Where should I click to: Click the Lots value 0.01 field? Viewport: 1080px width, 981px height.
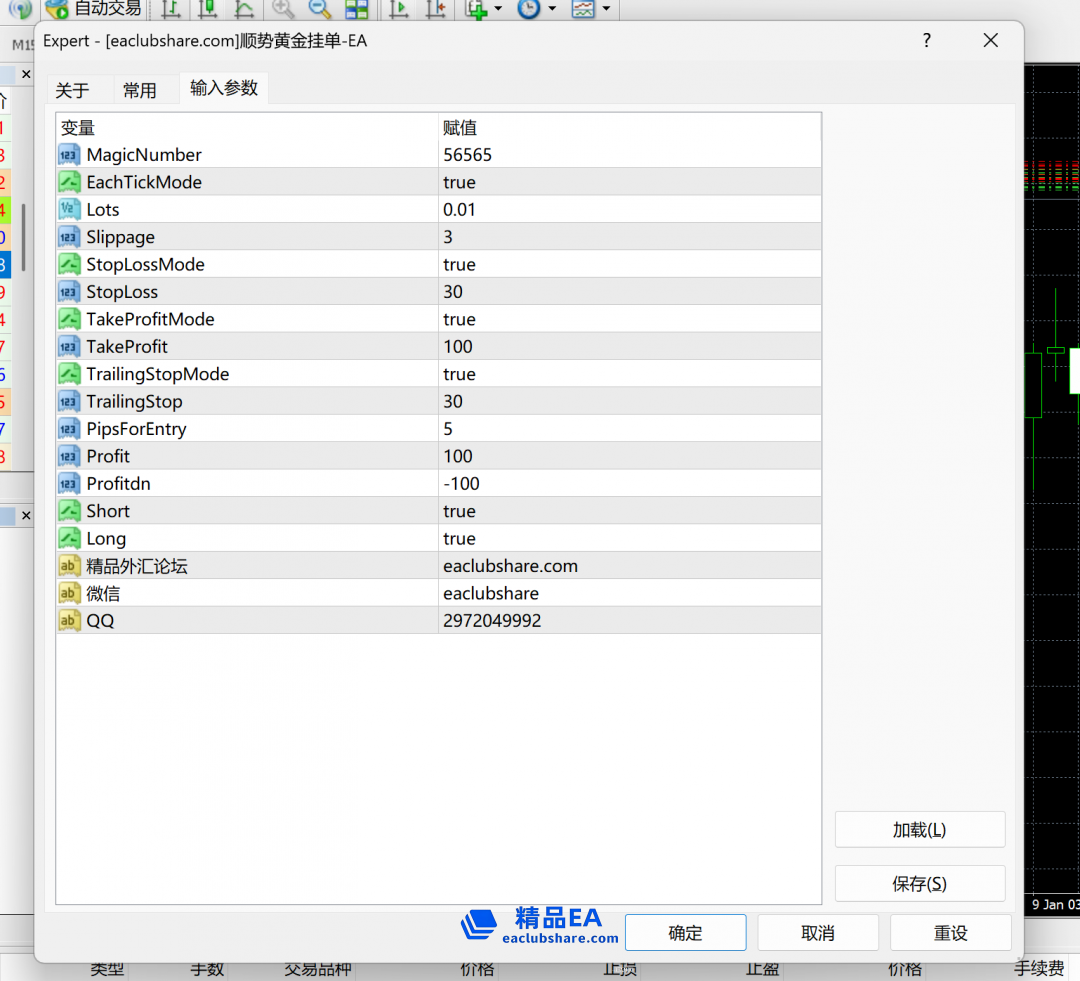[629, 210]
